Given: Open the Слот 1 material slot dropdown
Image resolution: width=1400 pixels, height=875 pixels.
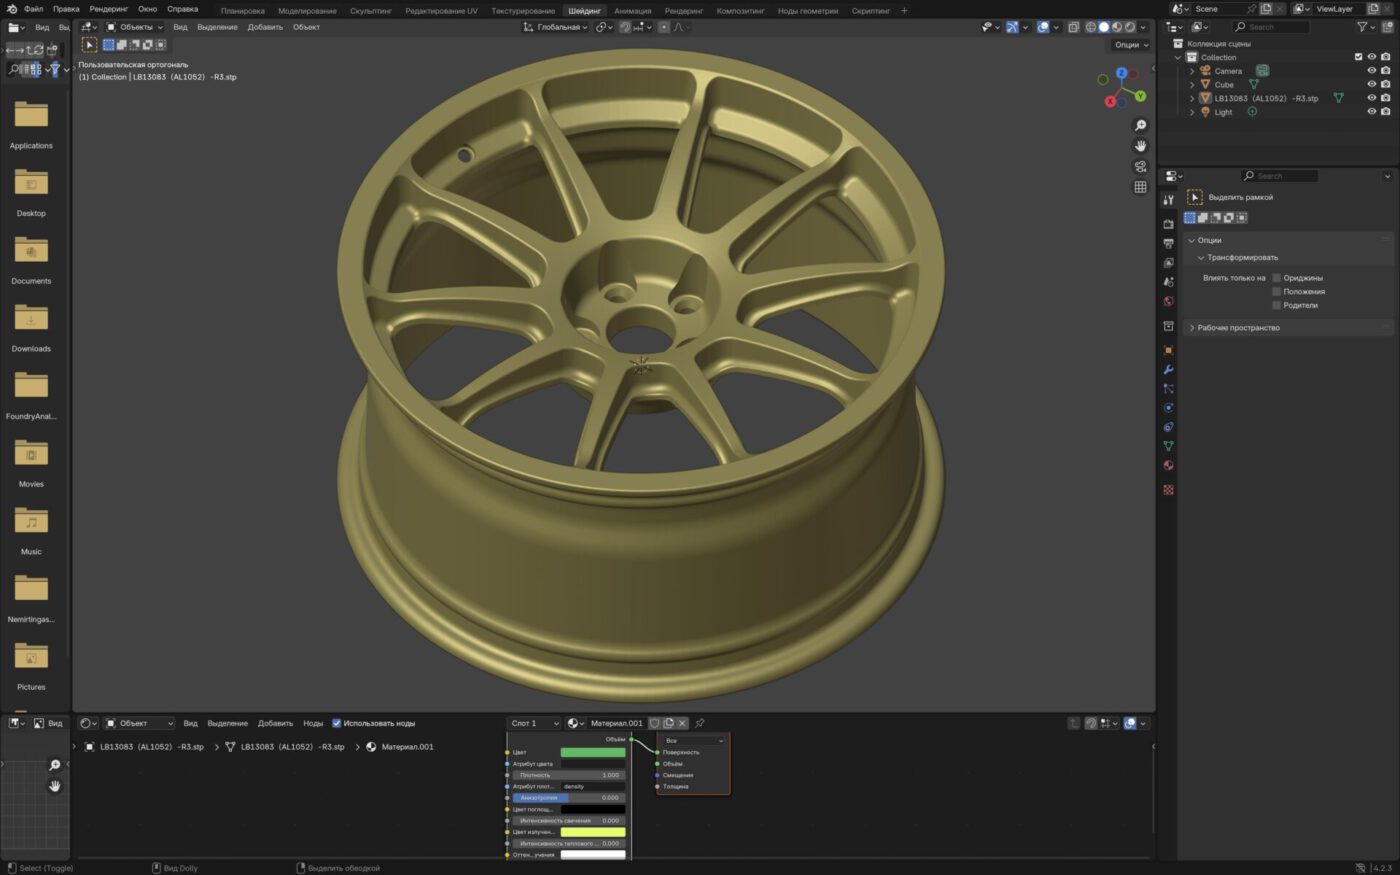Looking at the screenshot, I should click(533, 723).
